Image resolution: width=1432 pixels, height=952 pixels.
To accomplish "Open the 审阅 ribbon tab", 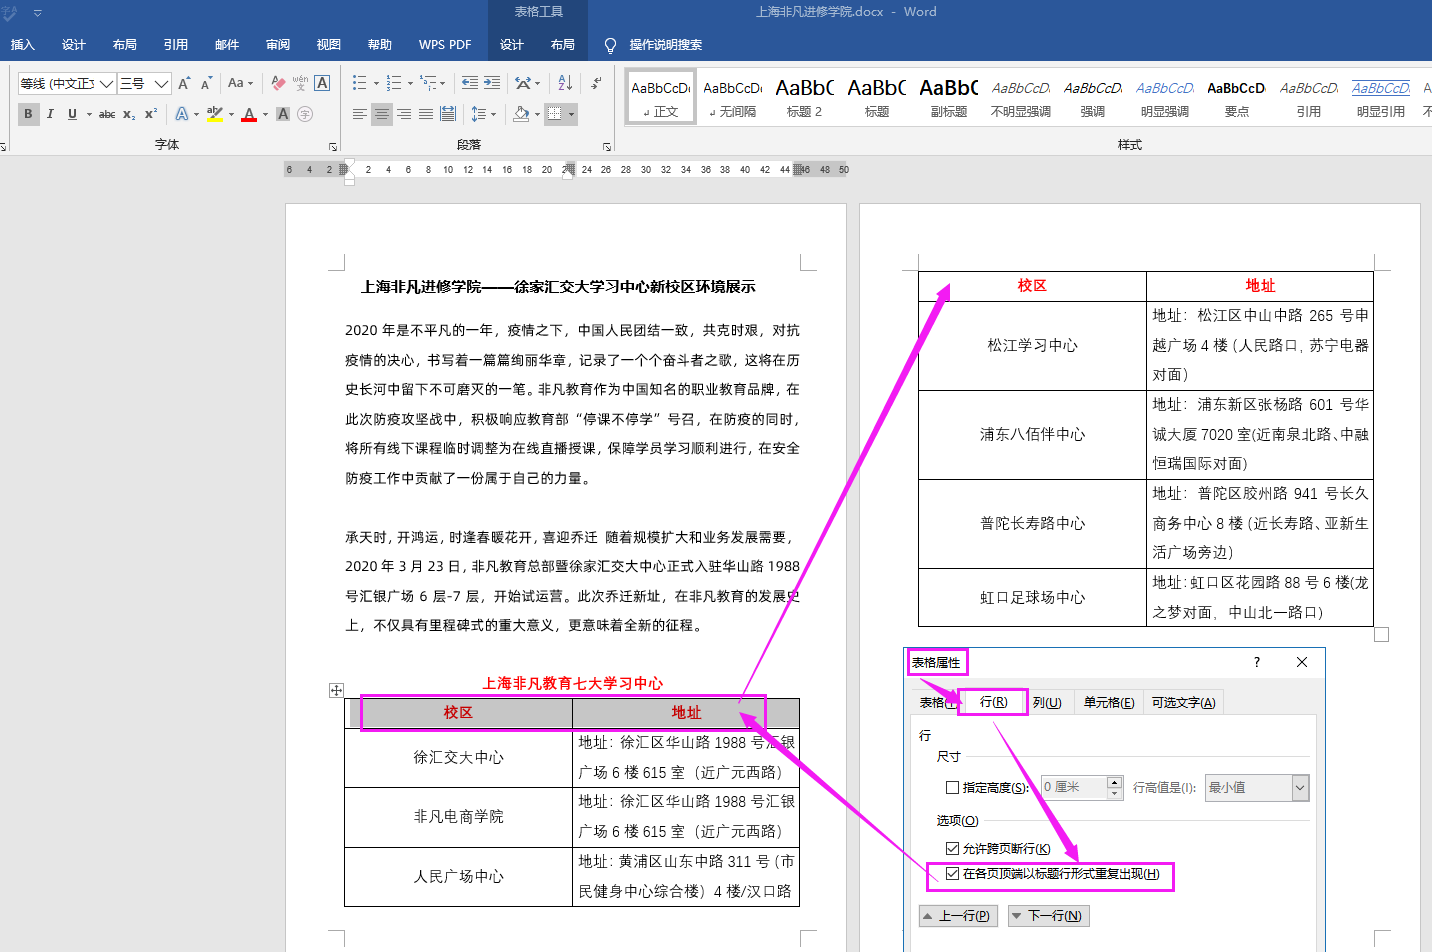I will click(x=278, y=45).
